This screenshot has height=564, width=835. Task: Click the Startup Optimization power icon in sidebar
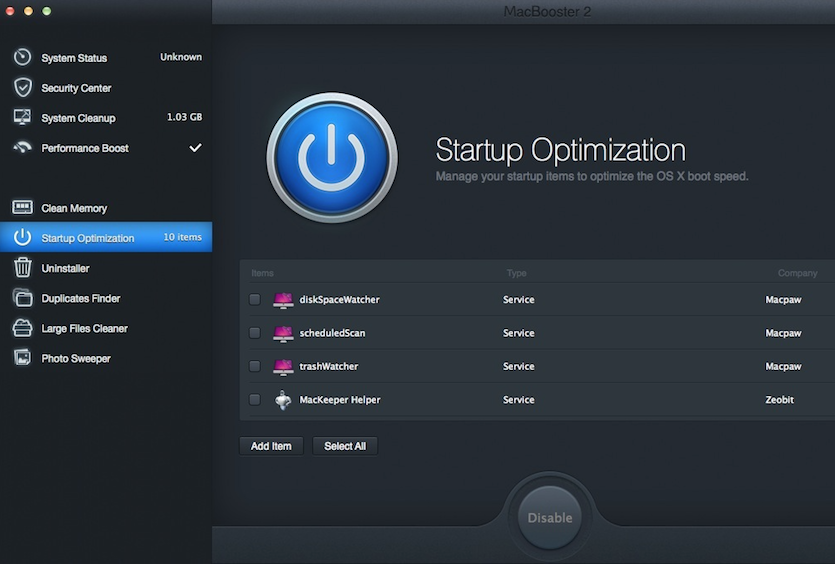point(22,237)
